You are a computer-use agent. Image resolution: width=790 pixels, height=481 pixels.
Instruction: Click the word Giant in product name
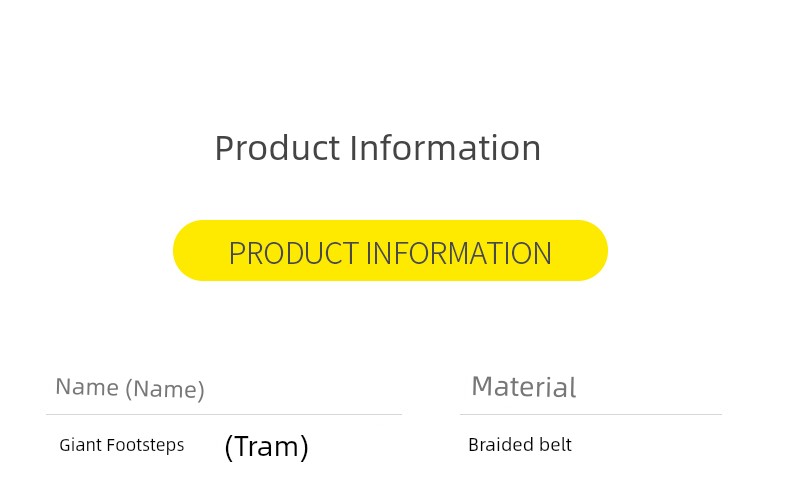[x=80, y=445]
